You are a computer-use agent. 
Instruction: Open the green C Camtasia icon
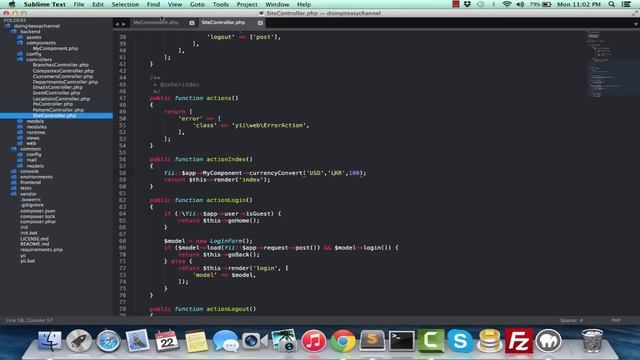click(431, 340)
